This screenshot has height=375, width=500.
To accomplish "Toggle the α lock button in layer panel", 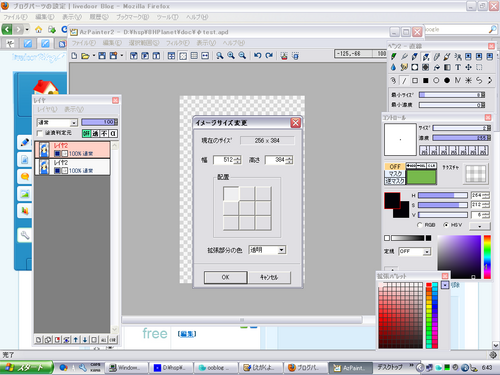I will click(x=113, y=134).
